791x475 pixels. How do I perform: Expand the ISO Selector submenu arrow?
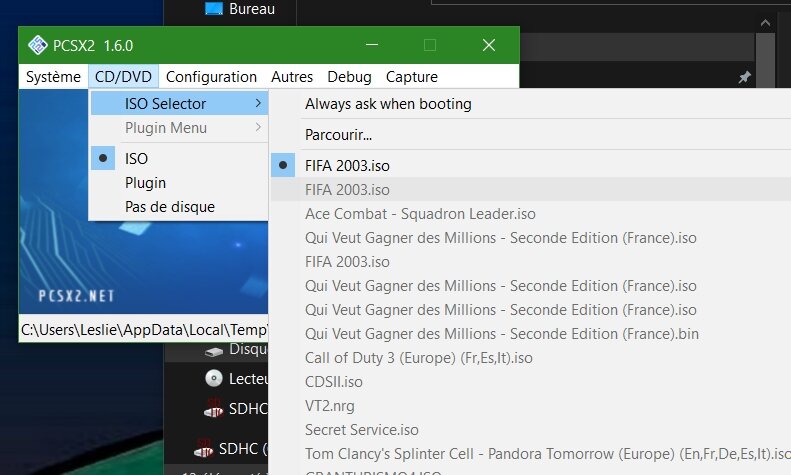258,103
